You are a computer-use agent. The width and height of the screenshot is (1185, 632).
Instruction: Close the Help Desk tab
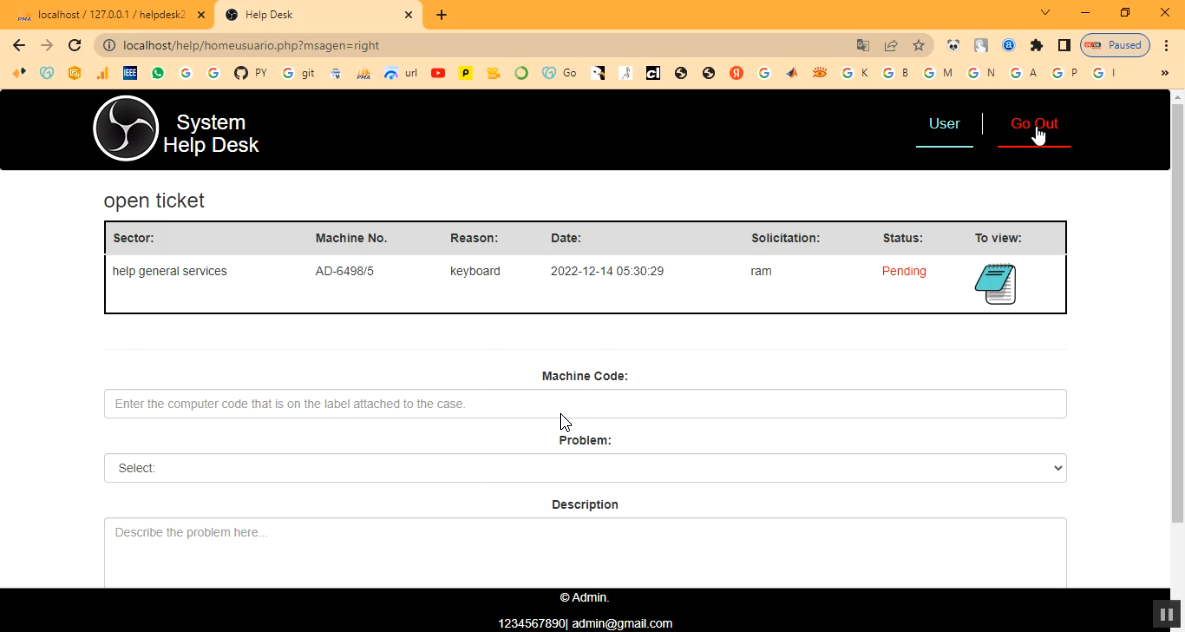(408, 14)
